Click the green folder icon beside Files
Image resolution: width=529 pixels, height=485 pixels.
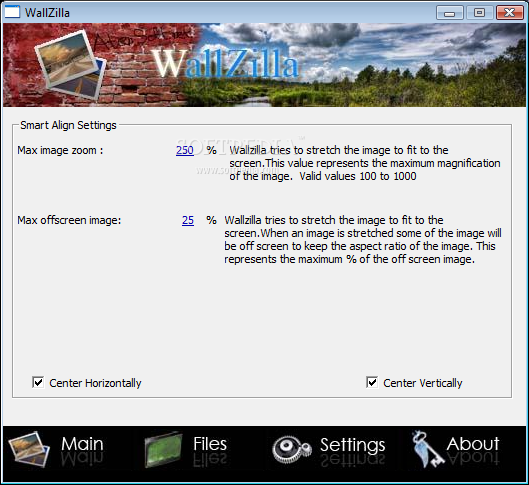point(163,450)
